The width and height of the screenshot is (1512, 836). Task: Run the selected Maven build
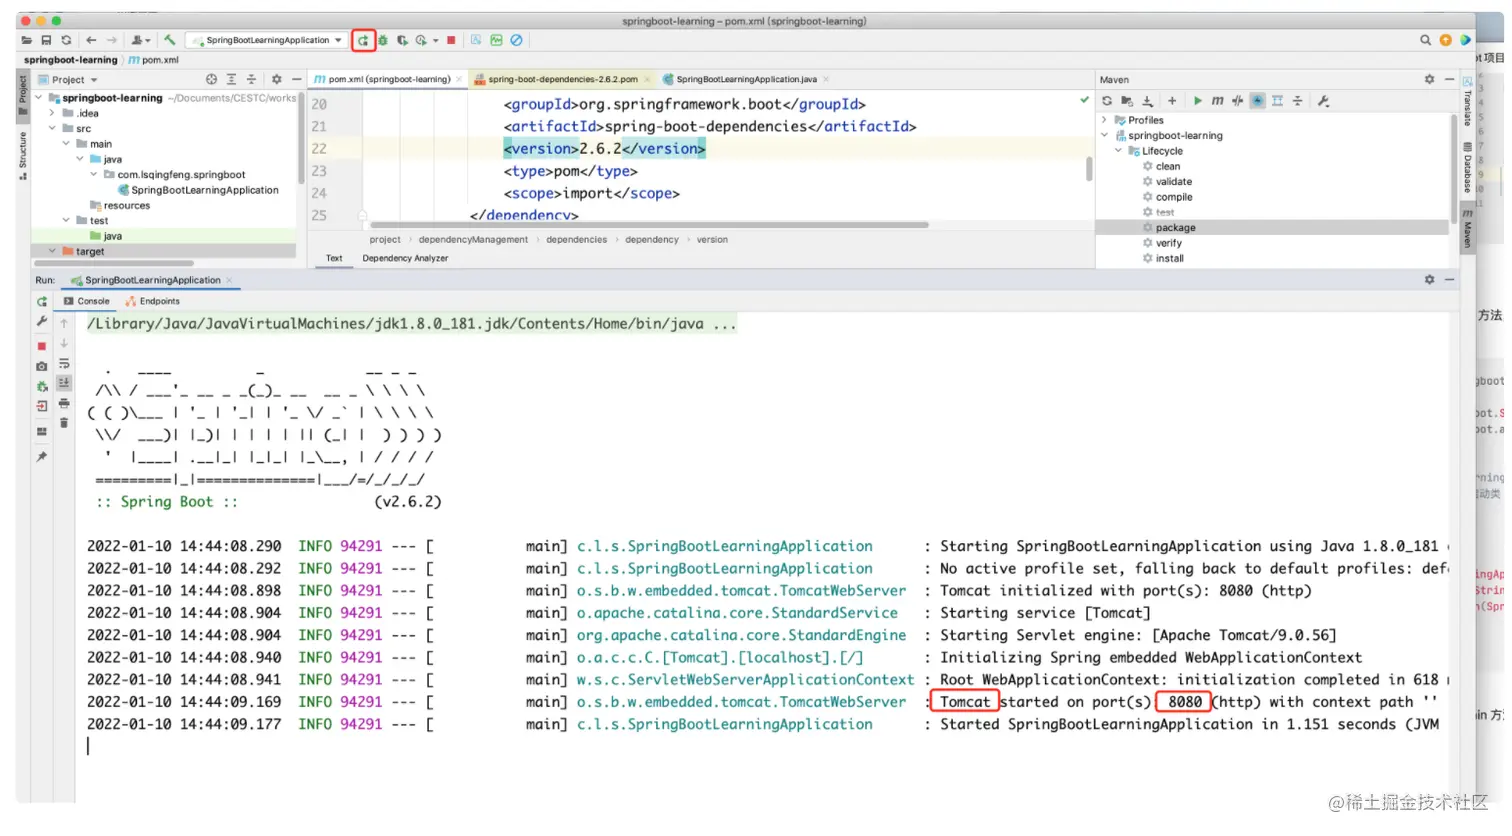click(x=1198, y=101)
